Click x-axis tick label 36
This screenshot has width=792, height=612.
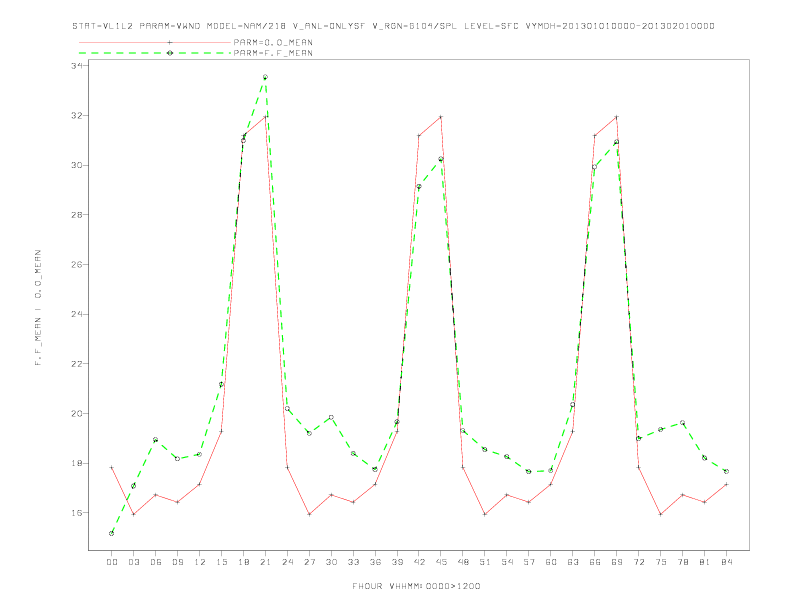pos(375,562)
